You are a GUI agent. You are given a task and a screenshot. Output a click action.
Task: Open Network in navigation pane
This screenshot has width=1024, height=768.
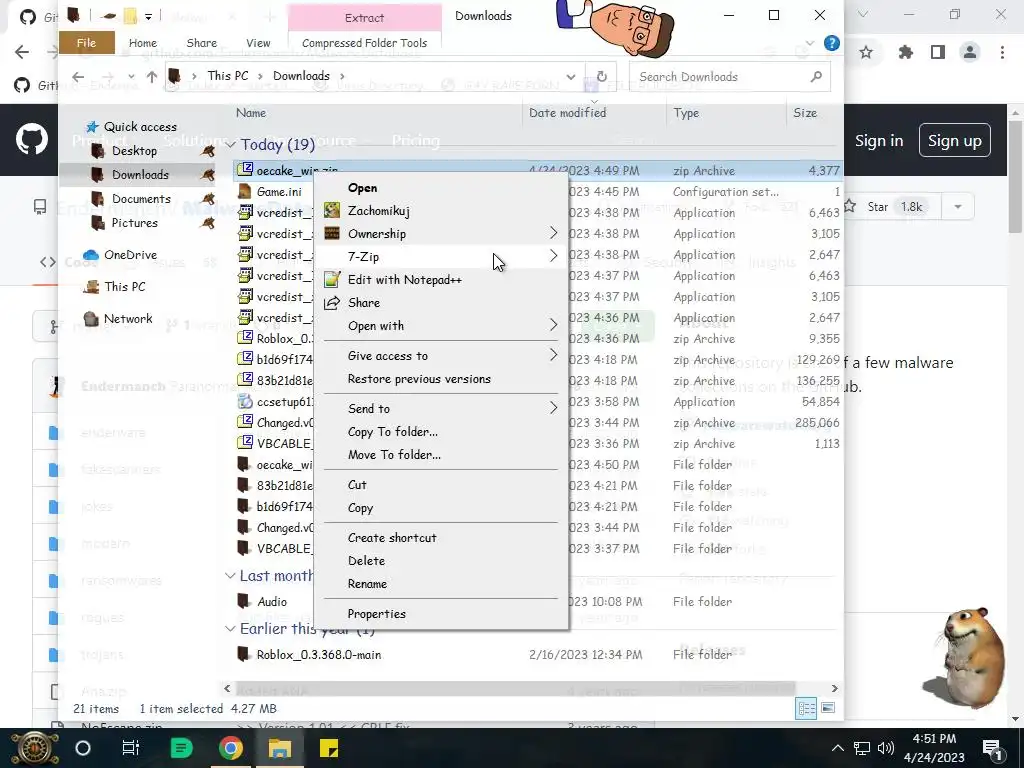pos(128,319)
